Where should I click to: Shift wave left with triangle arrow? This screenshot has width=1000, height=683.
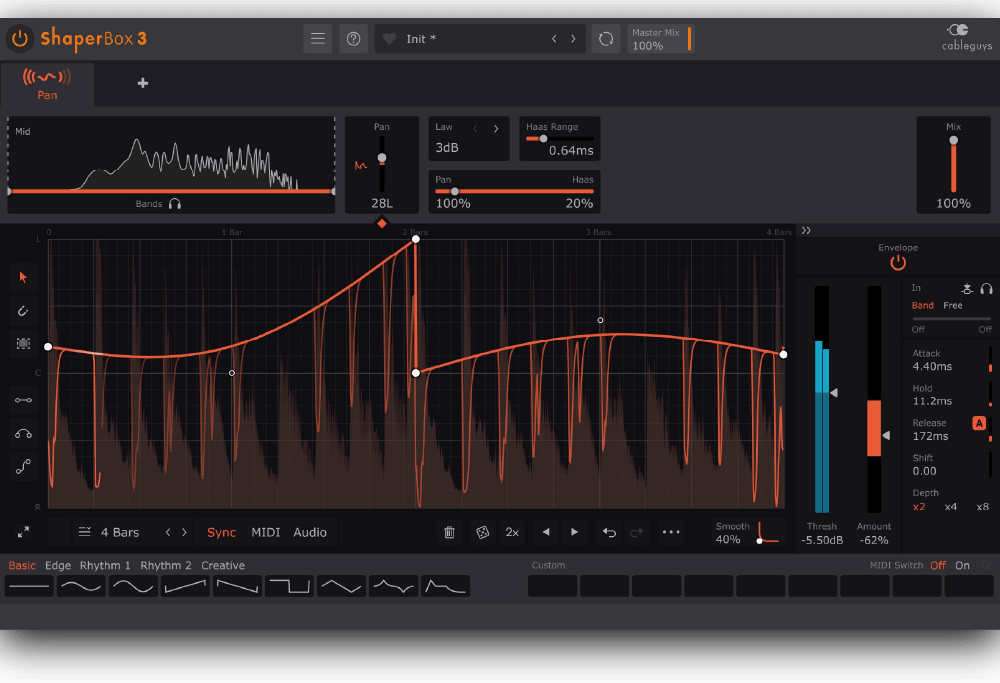[546, 532]
